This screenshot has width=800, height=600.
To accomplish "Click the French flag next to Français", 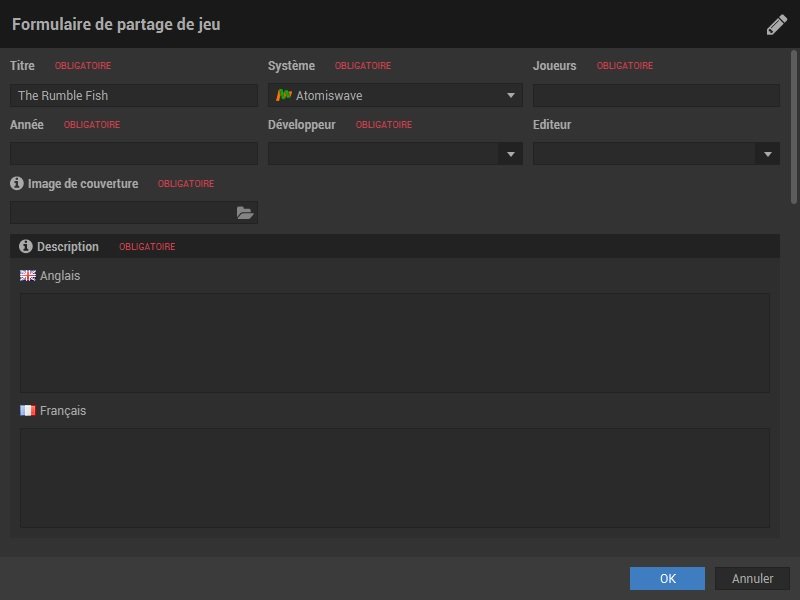I will click(x=28, y=410).
